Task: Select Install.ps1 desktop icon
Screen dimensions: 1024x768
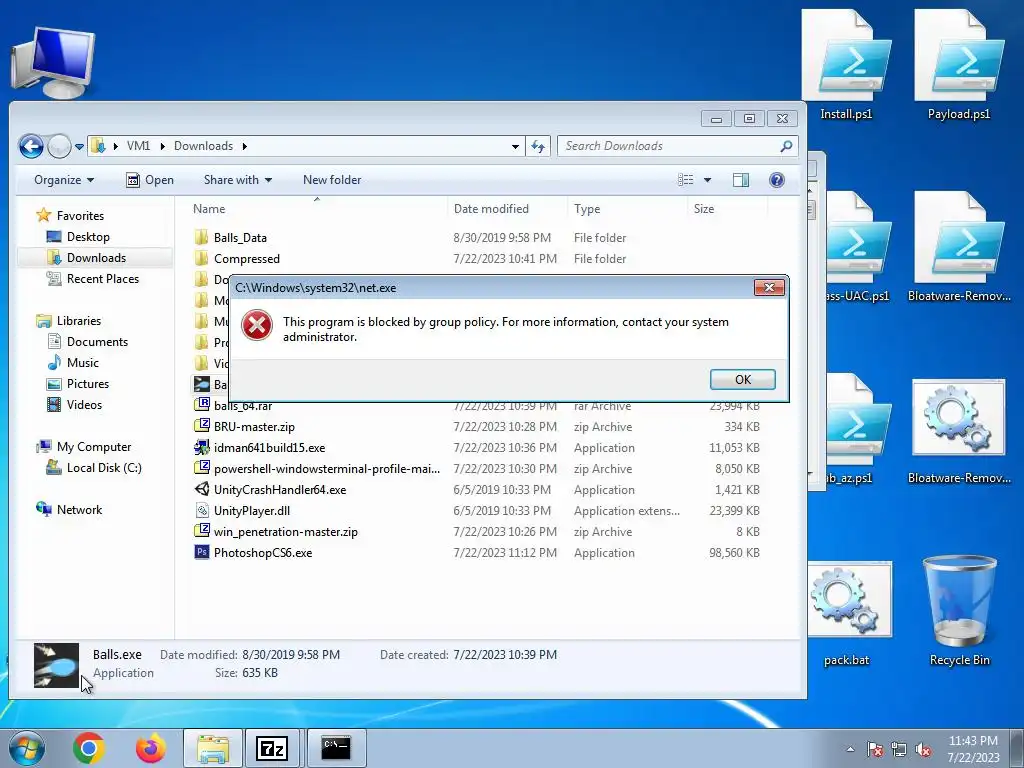Action: tap(846, 65)
